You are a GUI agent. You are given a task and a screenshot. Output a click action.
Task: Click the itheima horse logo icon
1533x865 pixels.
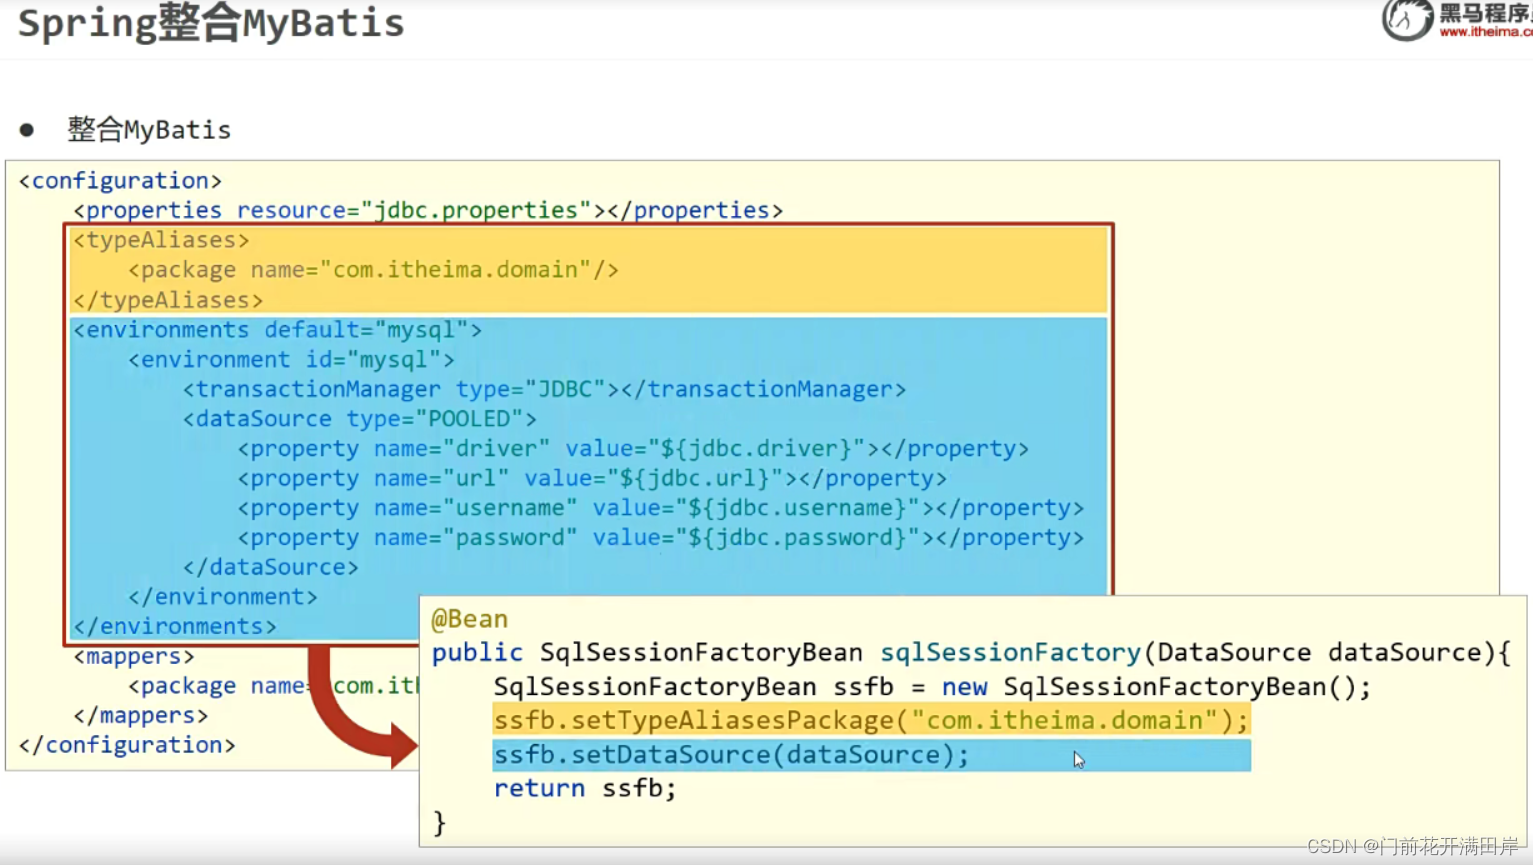click(1407, 19)
